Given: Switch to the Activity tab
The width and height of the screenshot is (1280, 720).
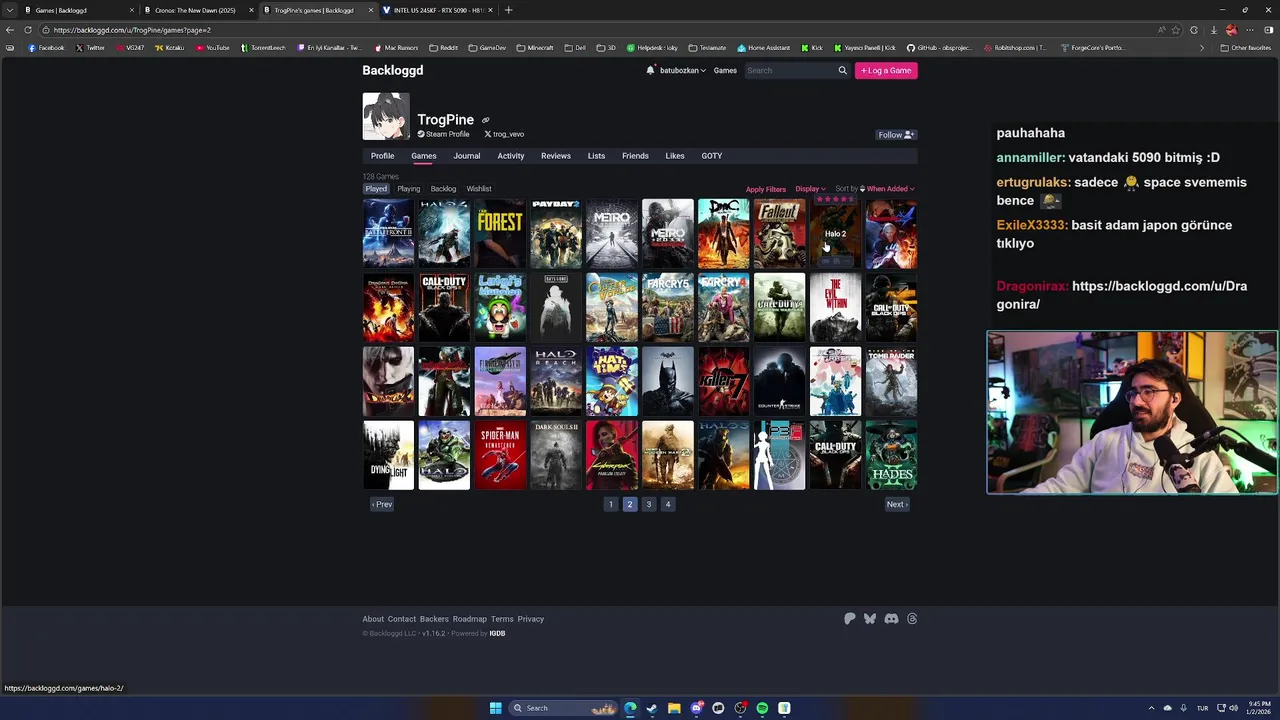Looking at the screenshot, I should point(511,156).
